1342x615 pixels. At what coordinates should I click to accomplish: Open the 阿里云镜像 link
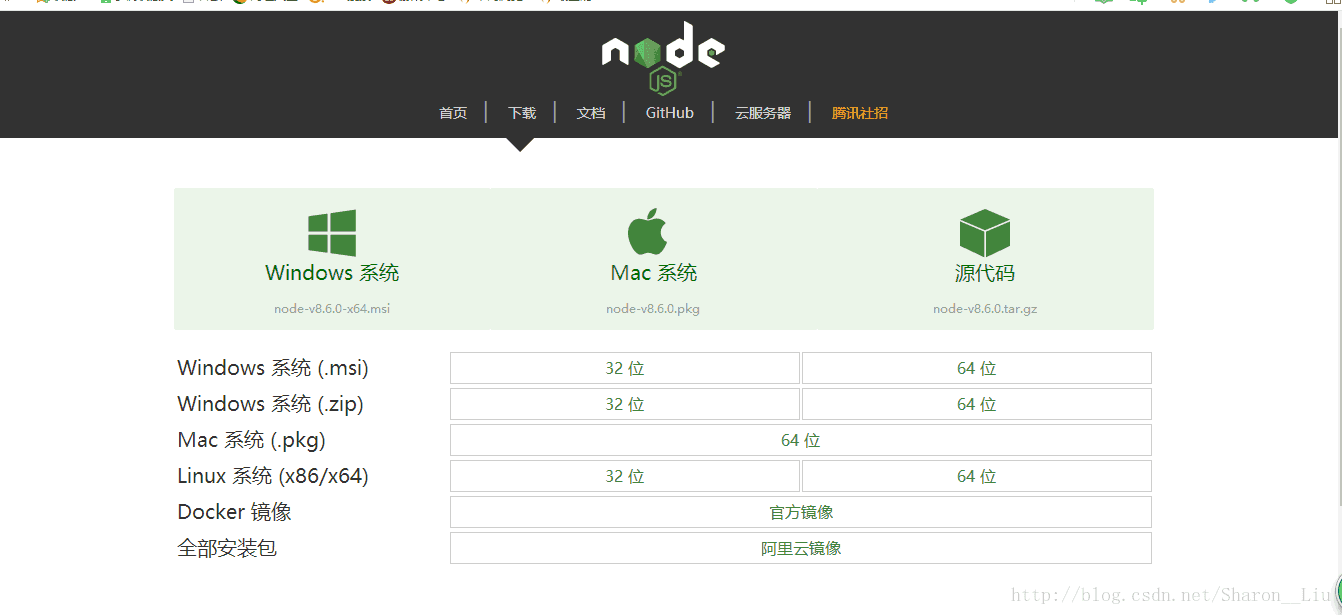(x=801, y=548)
